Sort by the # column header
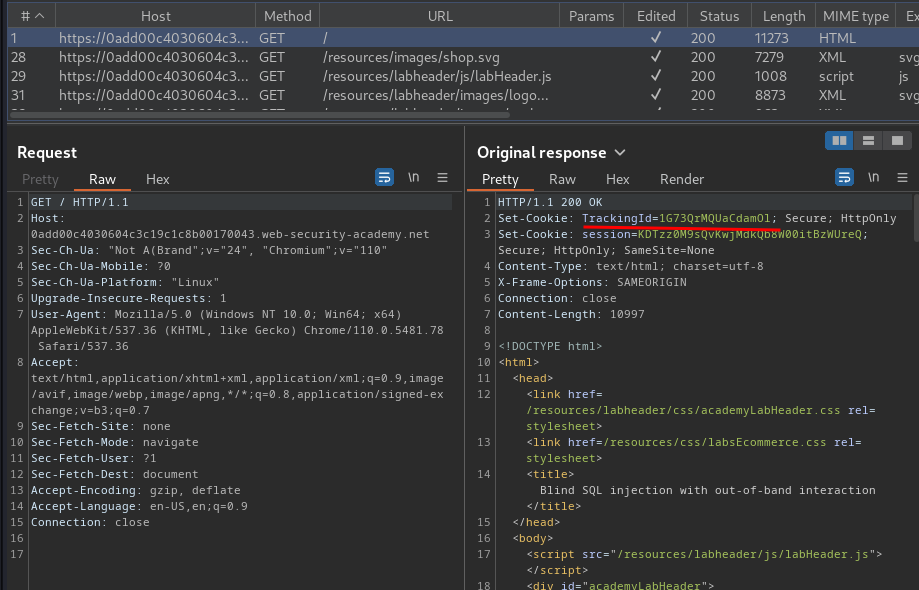The width and height of the screenshot is (919, 590). (x=32, y=16)
